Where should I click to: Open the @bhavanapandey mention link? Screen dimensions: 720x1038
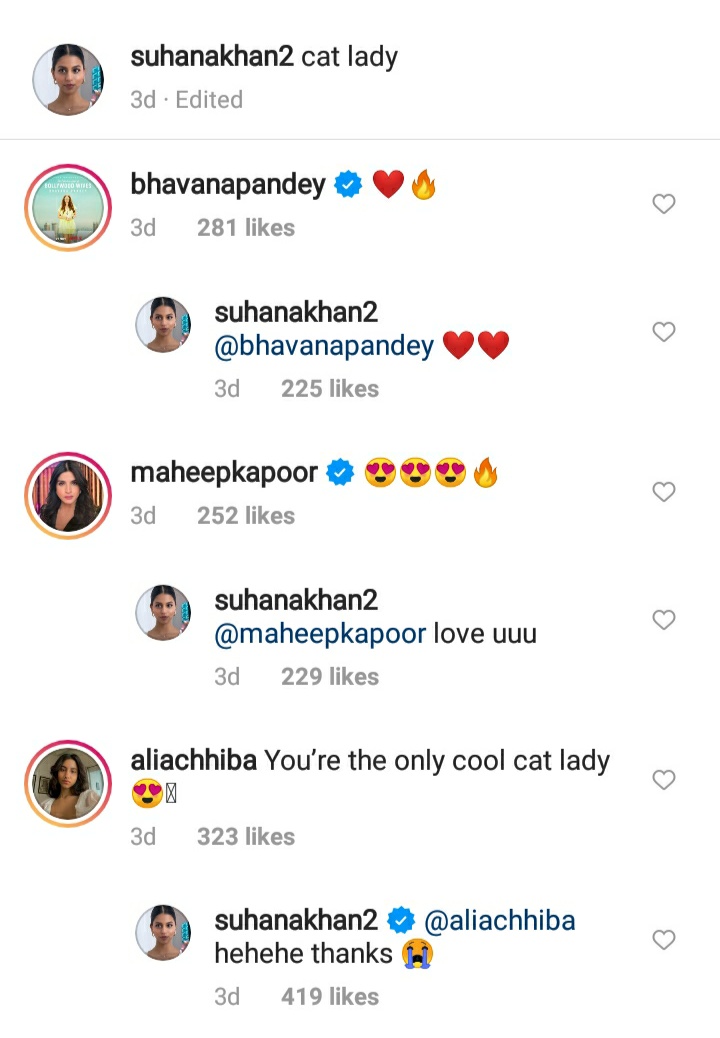point(321,343)
